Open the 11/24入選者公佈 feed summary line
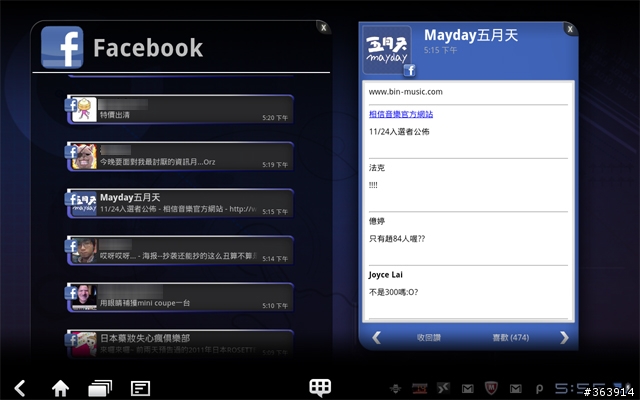640x400 pixels. tap(178, 209)
